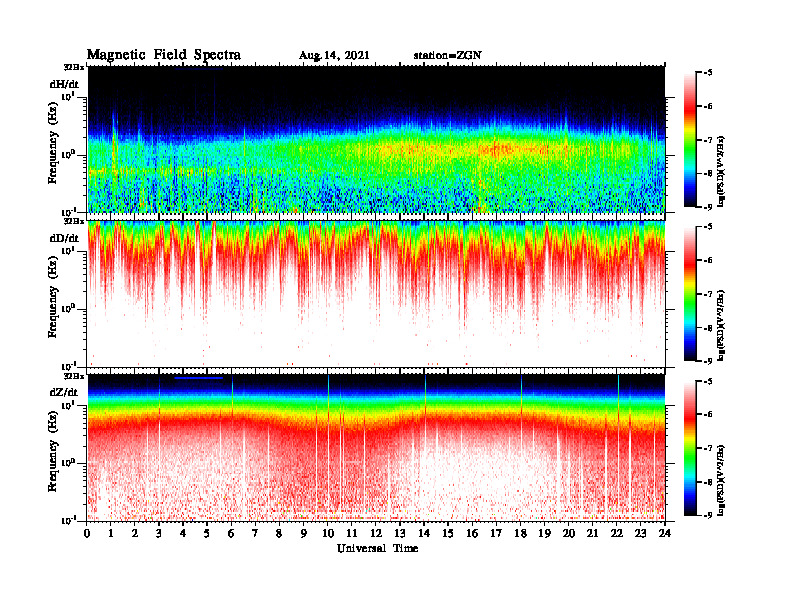
Task: Click the blue marker line atop dH/dt panel
Action: [x=199, y=68]
